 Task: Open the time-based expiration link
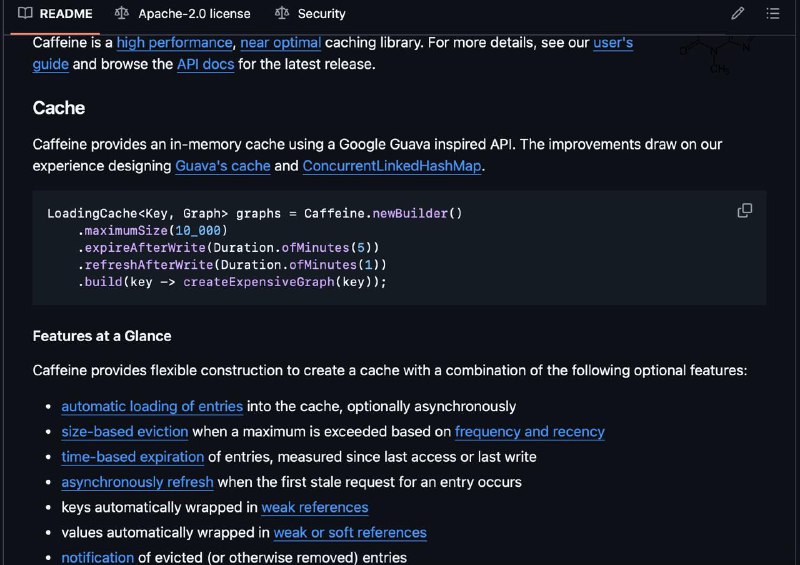(x=133, y=457)
